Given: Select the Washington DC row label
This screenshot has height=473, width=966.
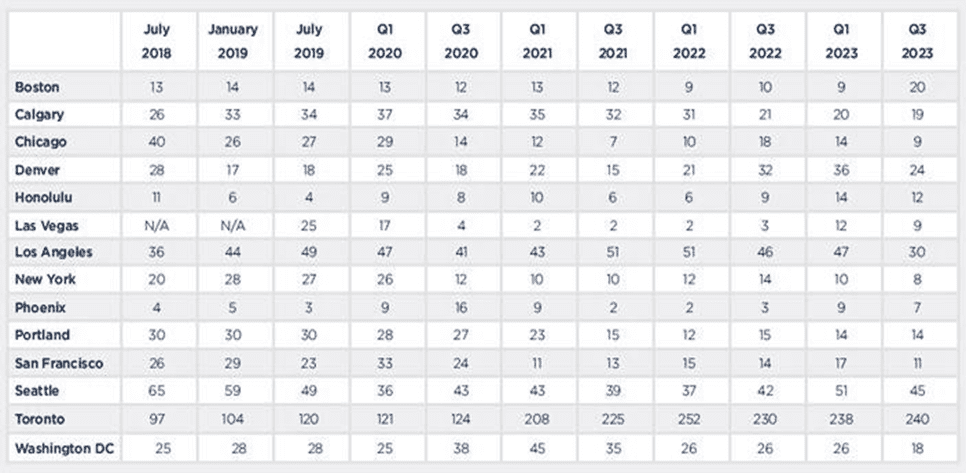Looking at the screenshot, I should point(64,448).
